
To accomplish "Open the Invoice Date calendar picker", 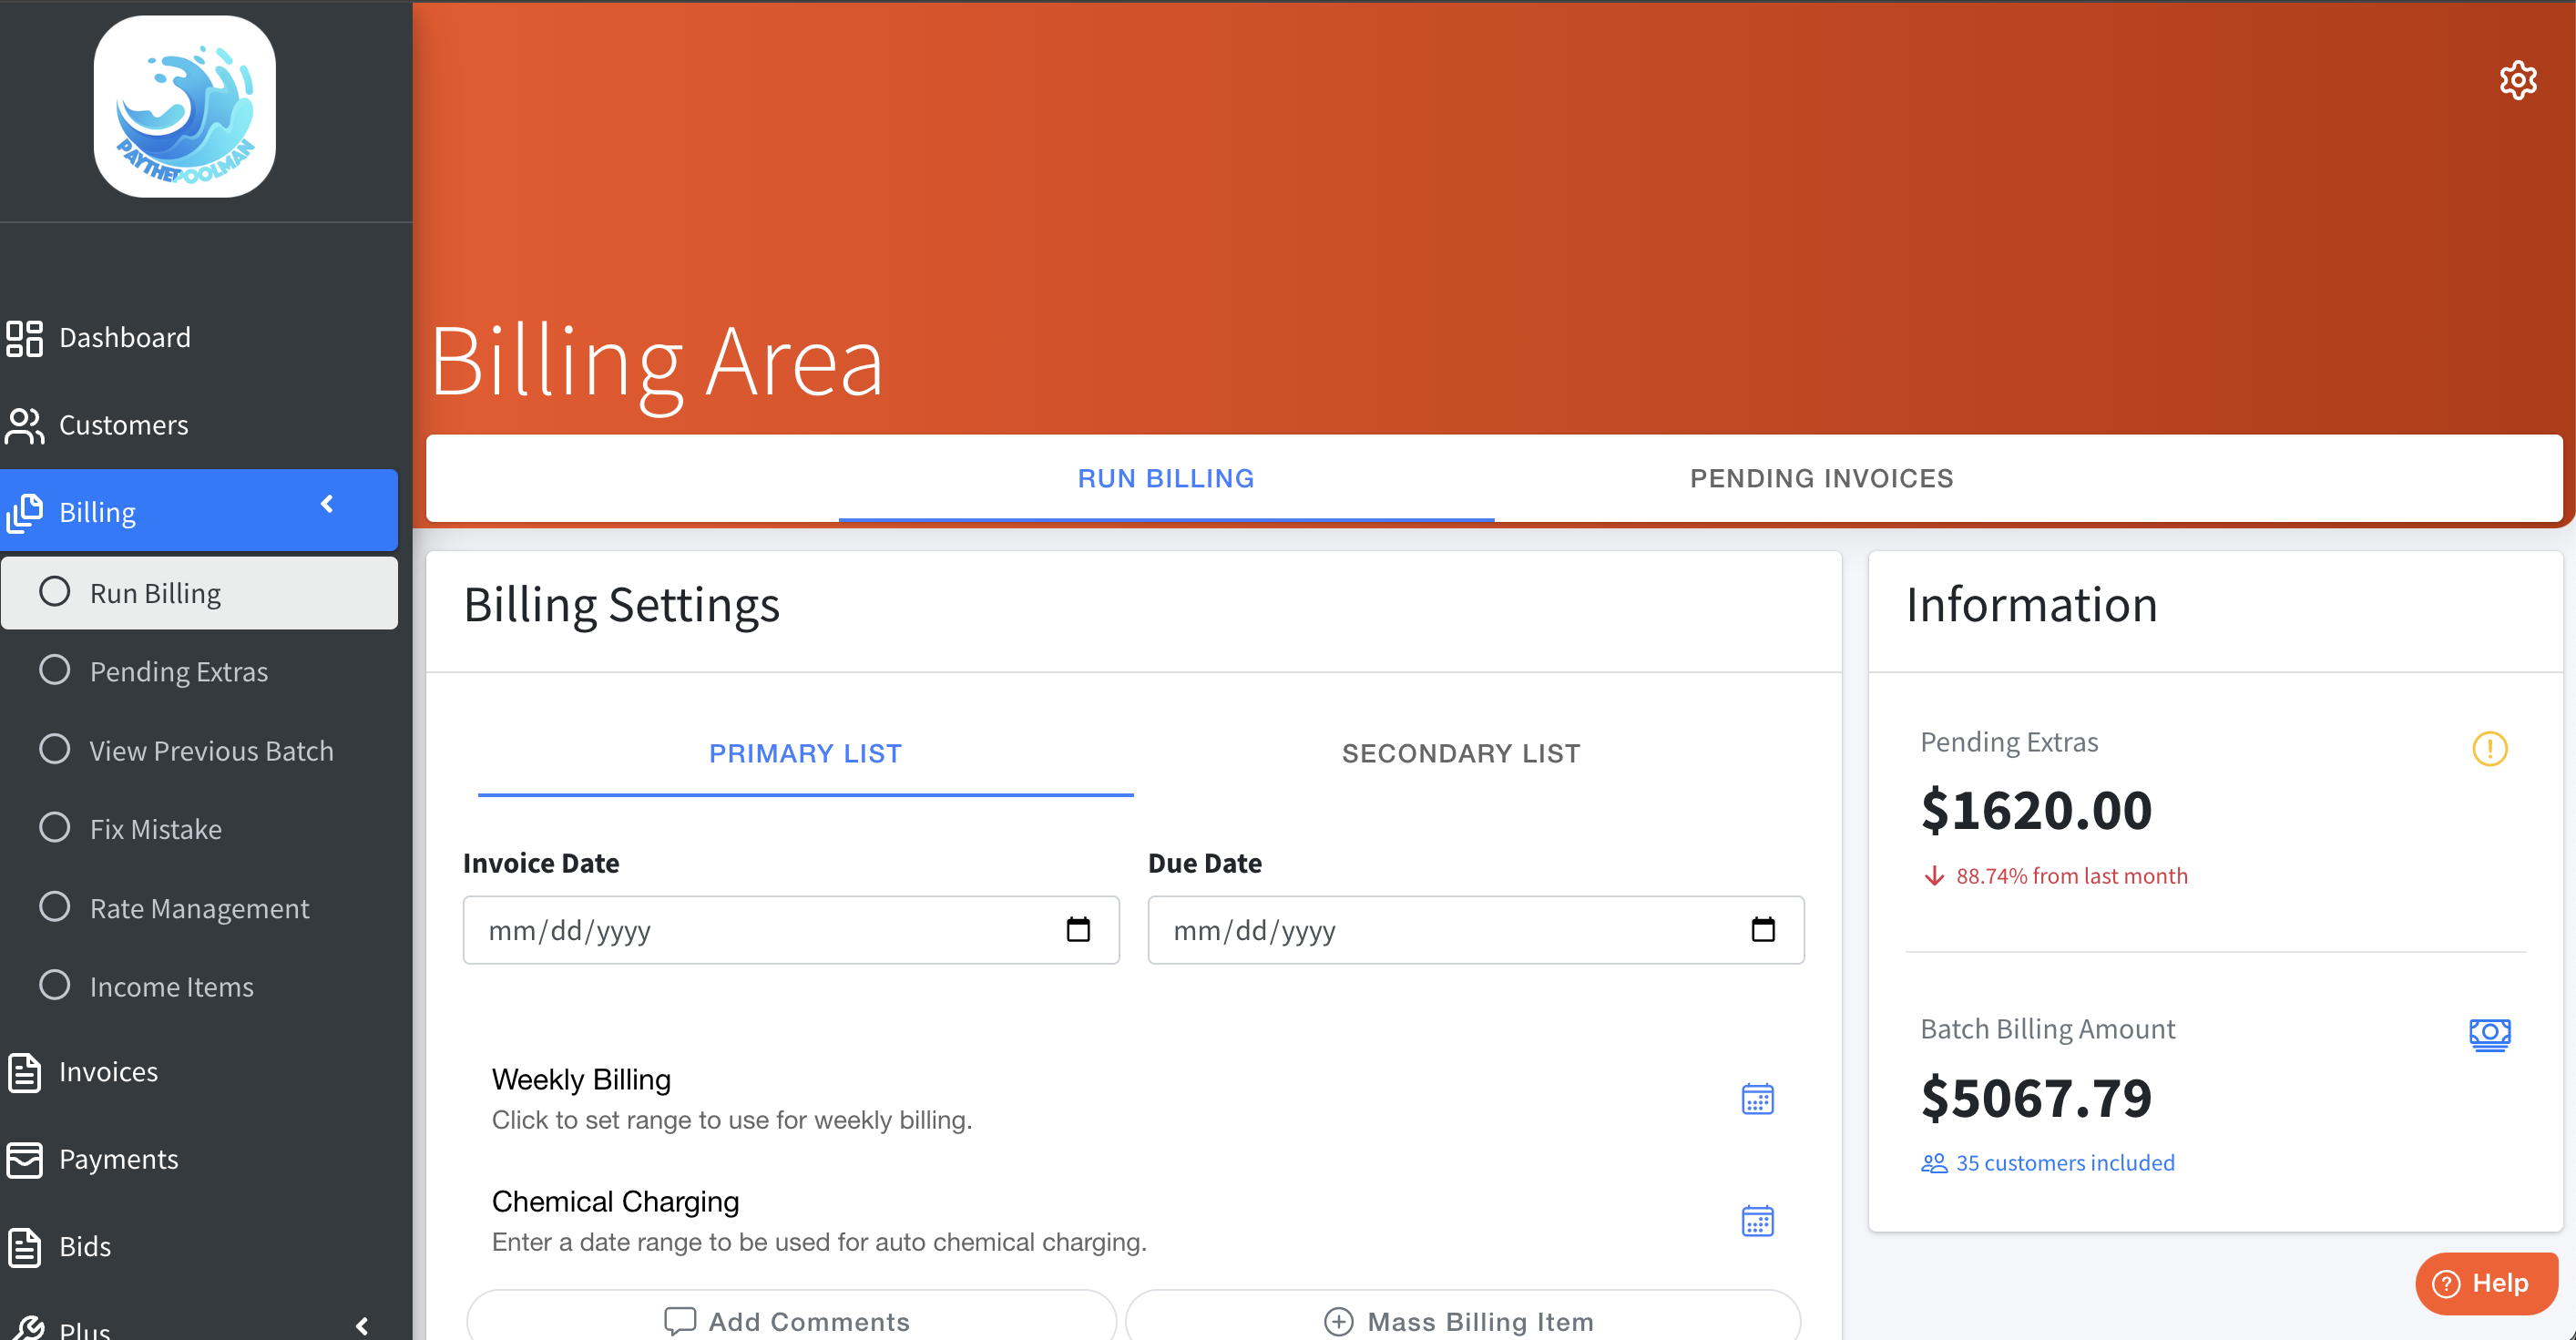I will coord(1077,930).
